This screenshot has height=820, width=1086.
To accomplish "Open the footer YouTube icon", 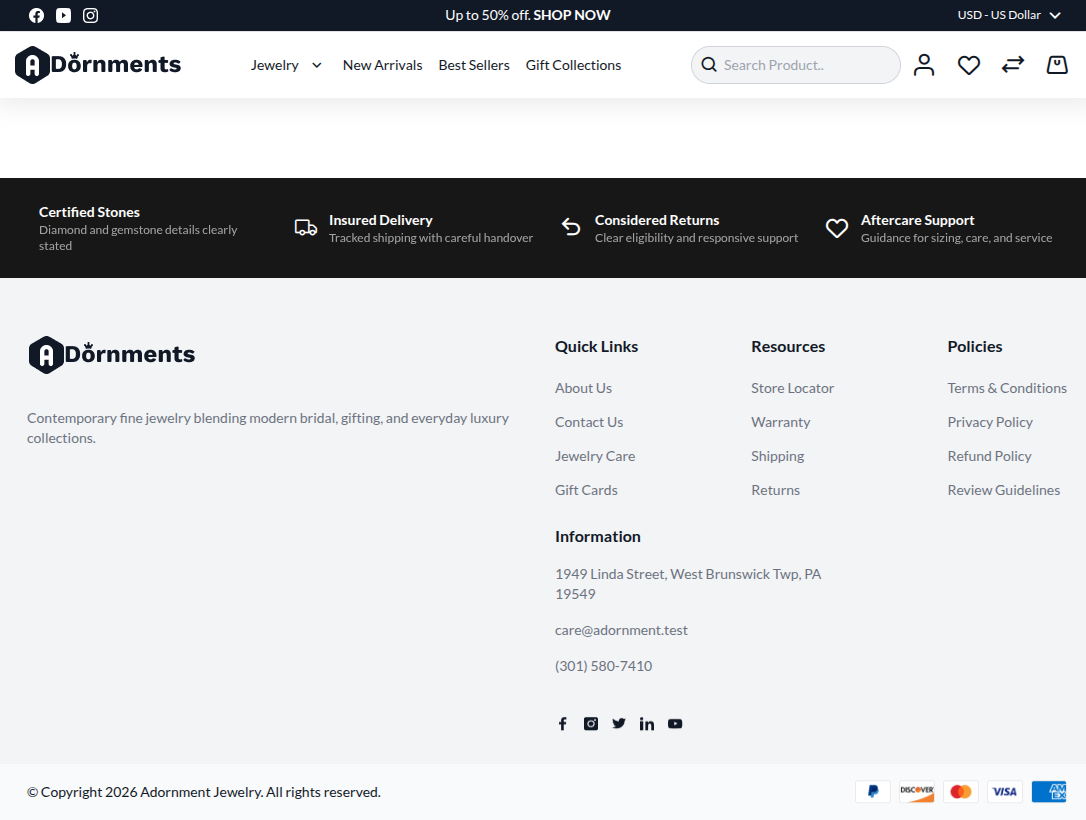I will coord(675,724).
